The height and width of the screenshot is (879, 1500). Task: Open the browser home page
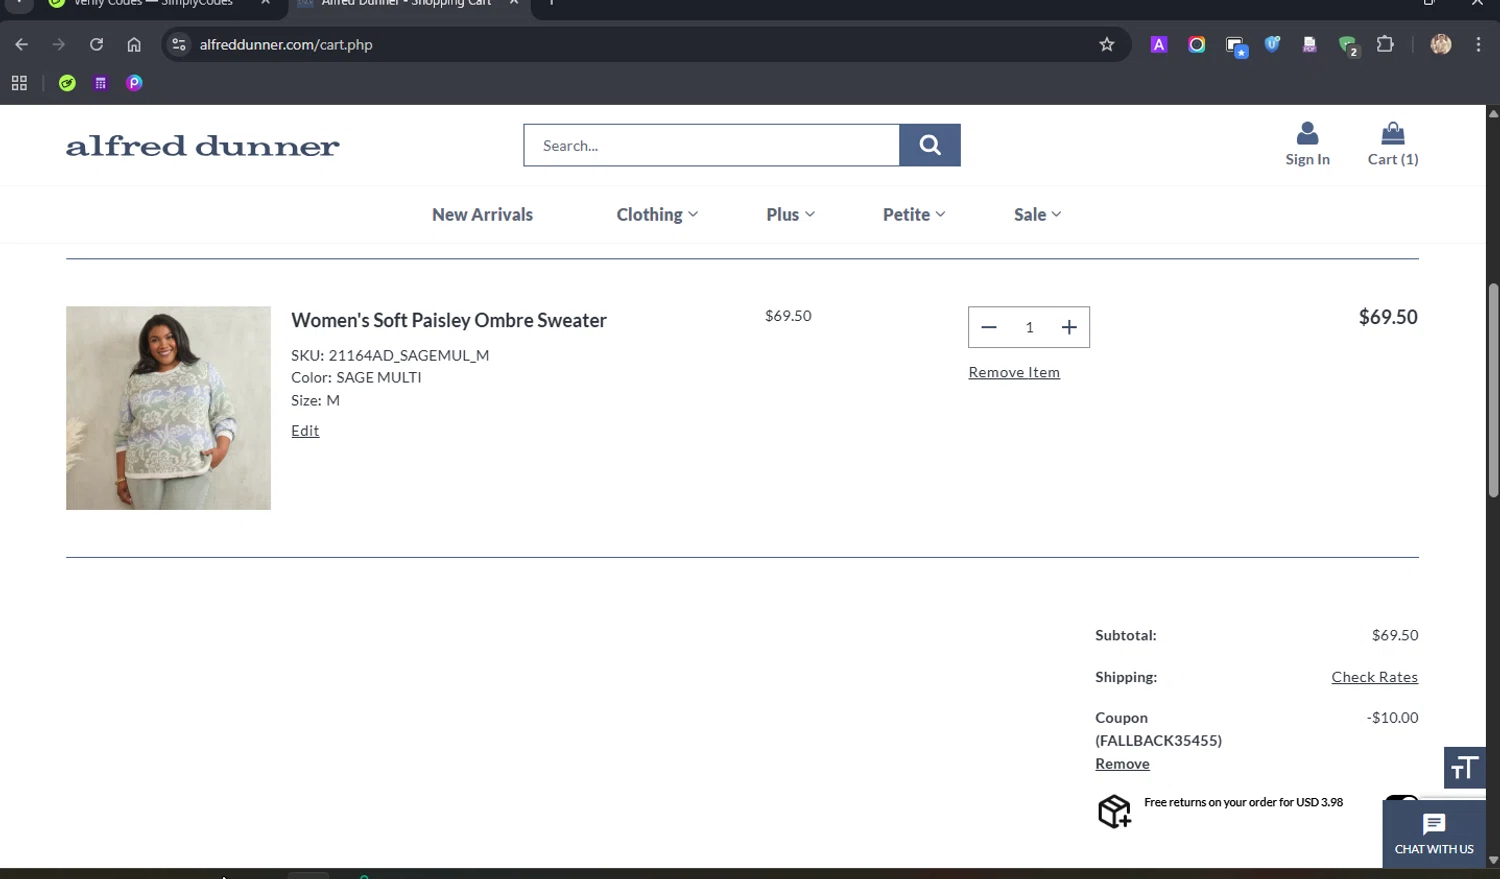coord(134,44)
